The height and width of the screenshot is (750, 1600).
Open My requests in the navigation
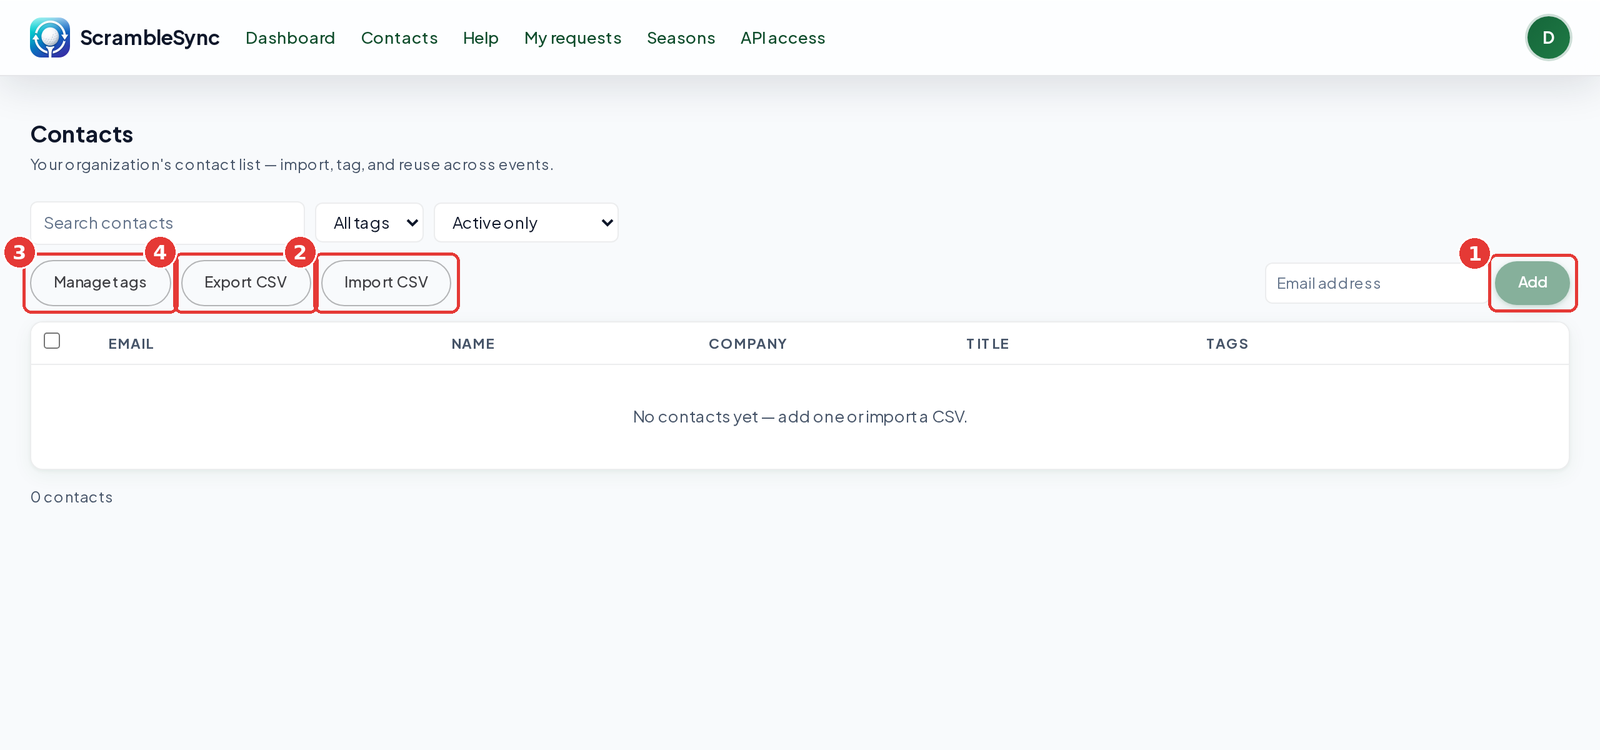click(x=573, y=38)
